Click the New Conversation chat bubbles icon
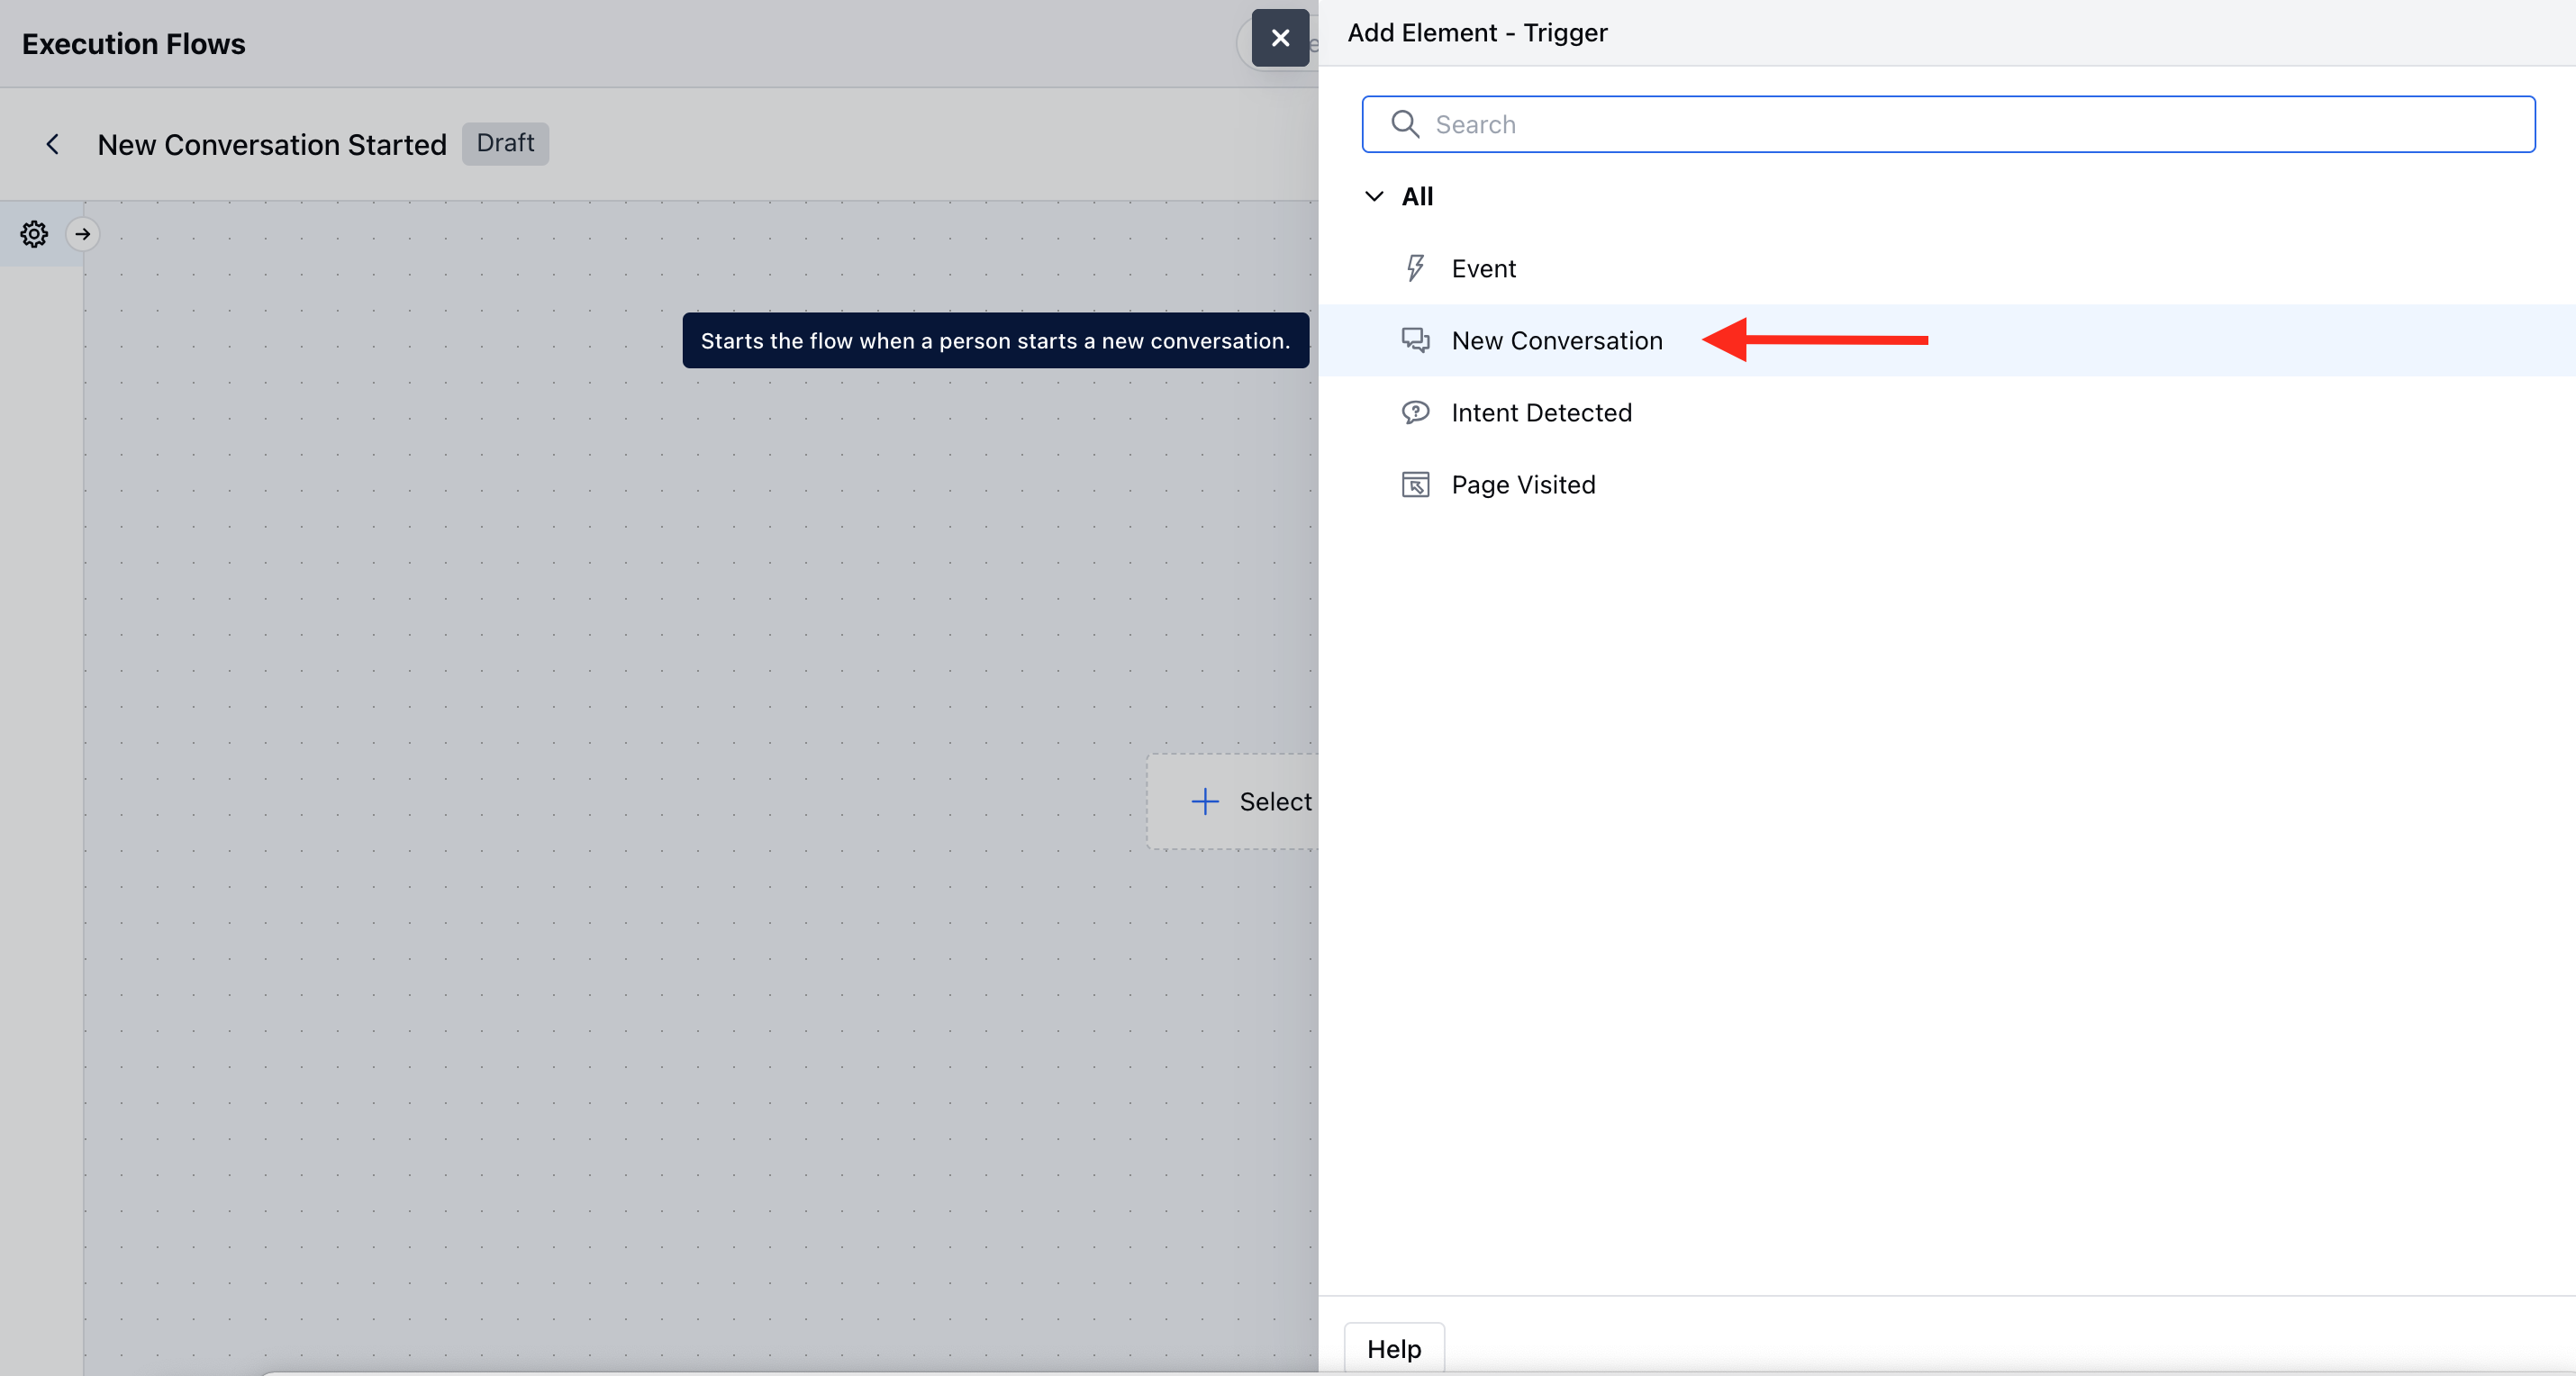The width and height of the screenshot is (2576, 1376). (1415, 340)
